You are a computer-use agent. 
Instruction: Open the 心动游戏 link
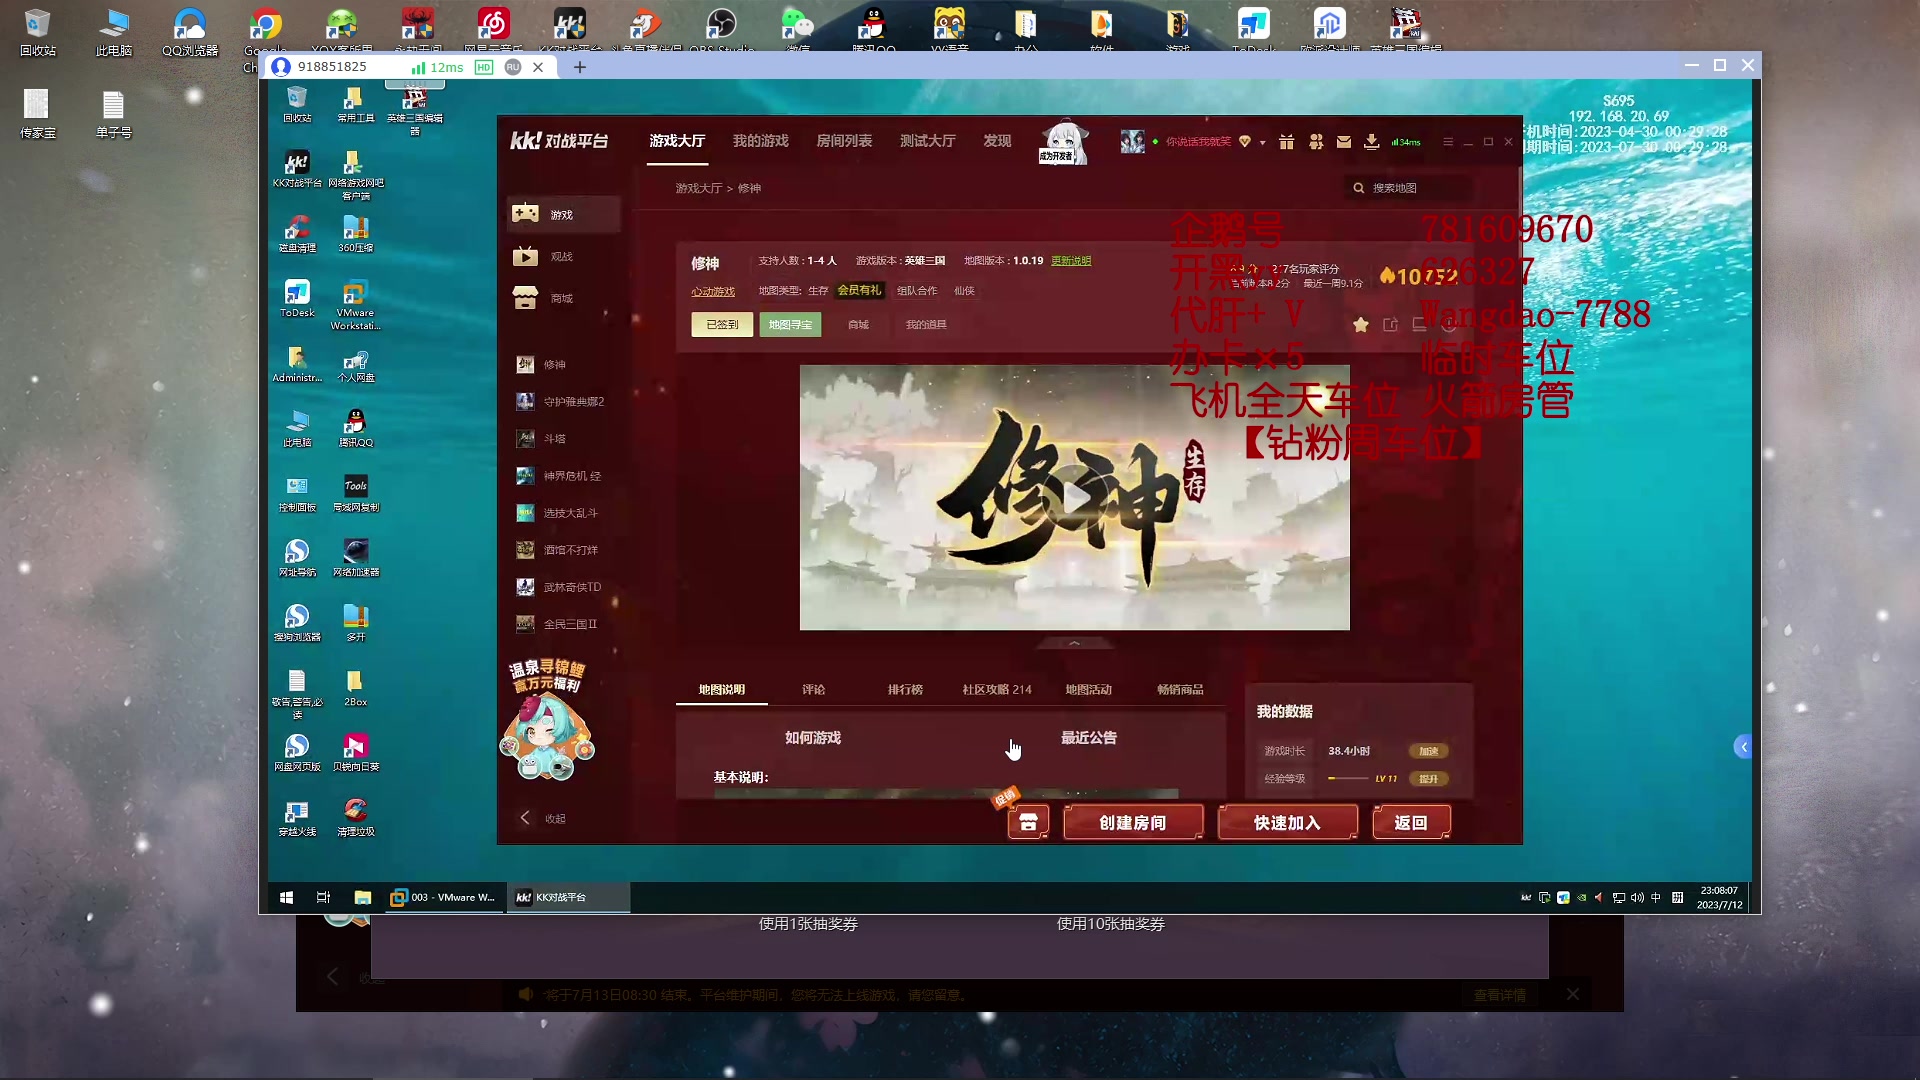point(713,292)
